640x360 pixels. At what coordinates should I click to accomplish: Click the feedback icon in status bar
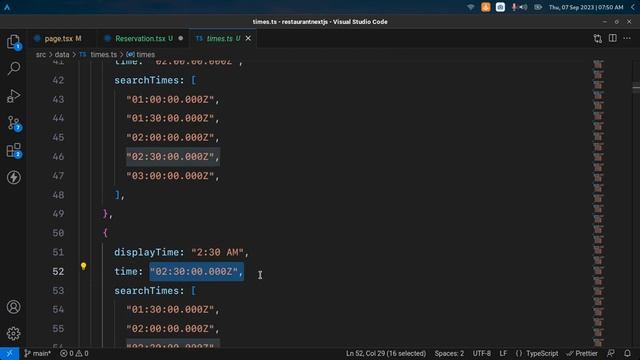click(611, 353)
